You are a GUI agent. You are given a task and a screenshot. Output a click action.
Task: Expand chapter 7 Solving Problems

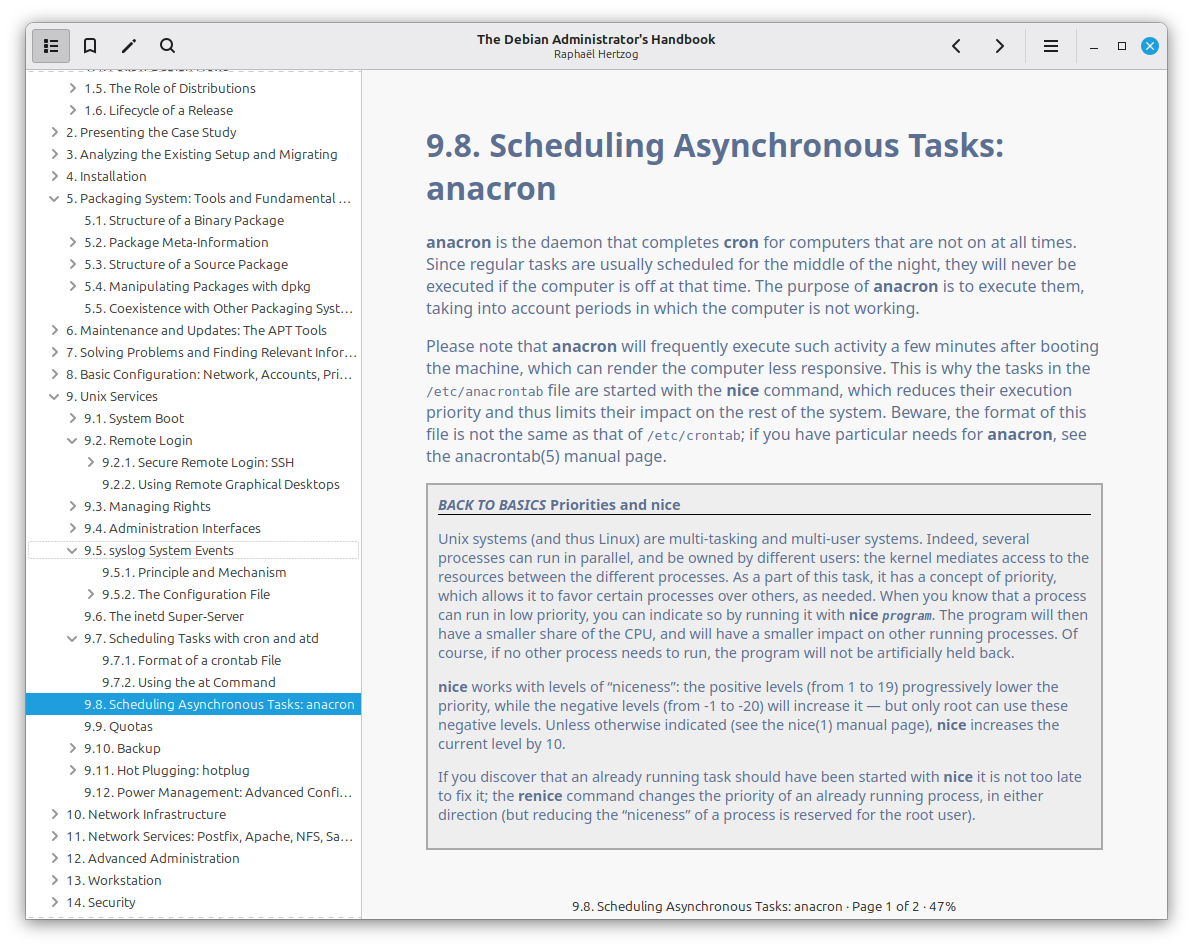point(54,352)
